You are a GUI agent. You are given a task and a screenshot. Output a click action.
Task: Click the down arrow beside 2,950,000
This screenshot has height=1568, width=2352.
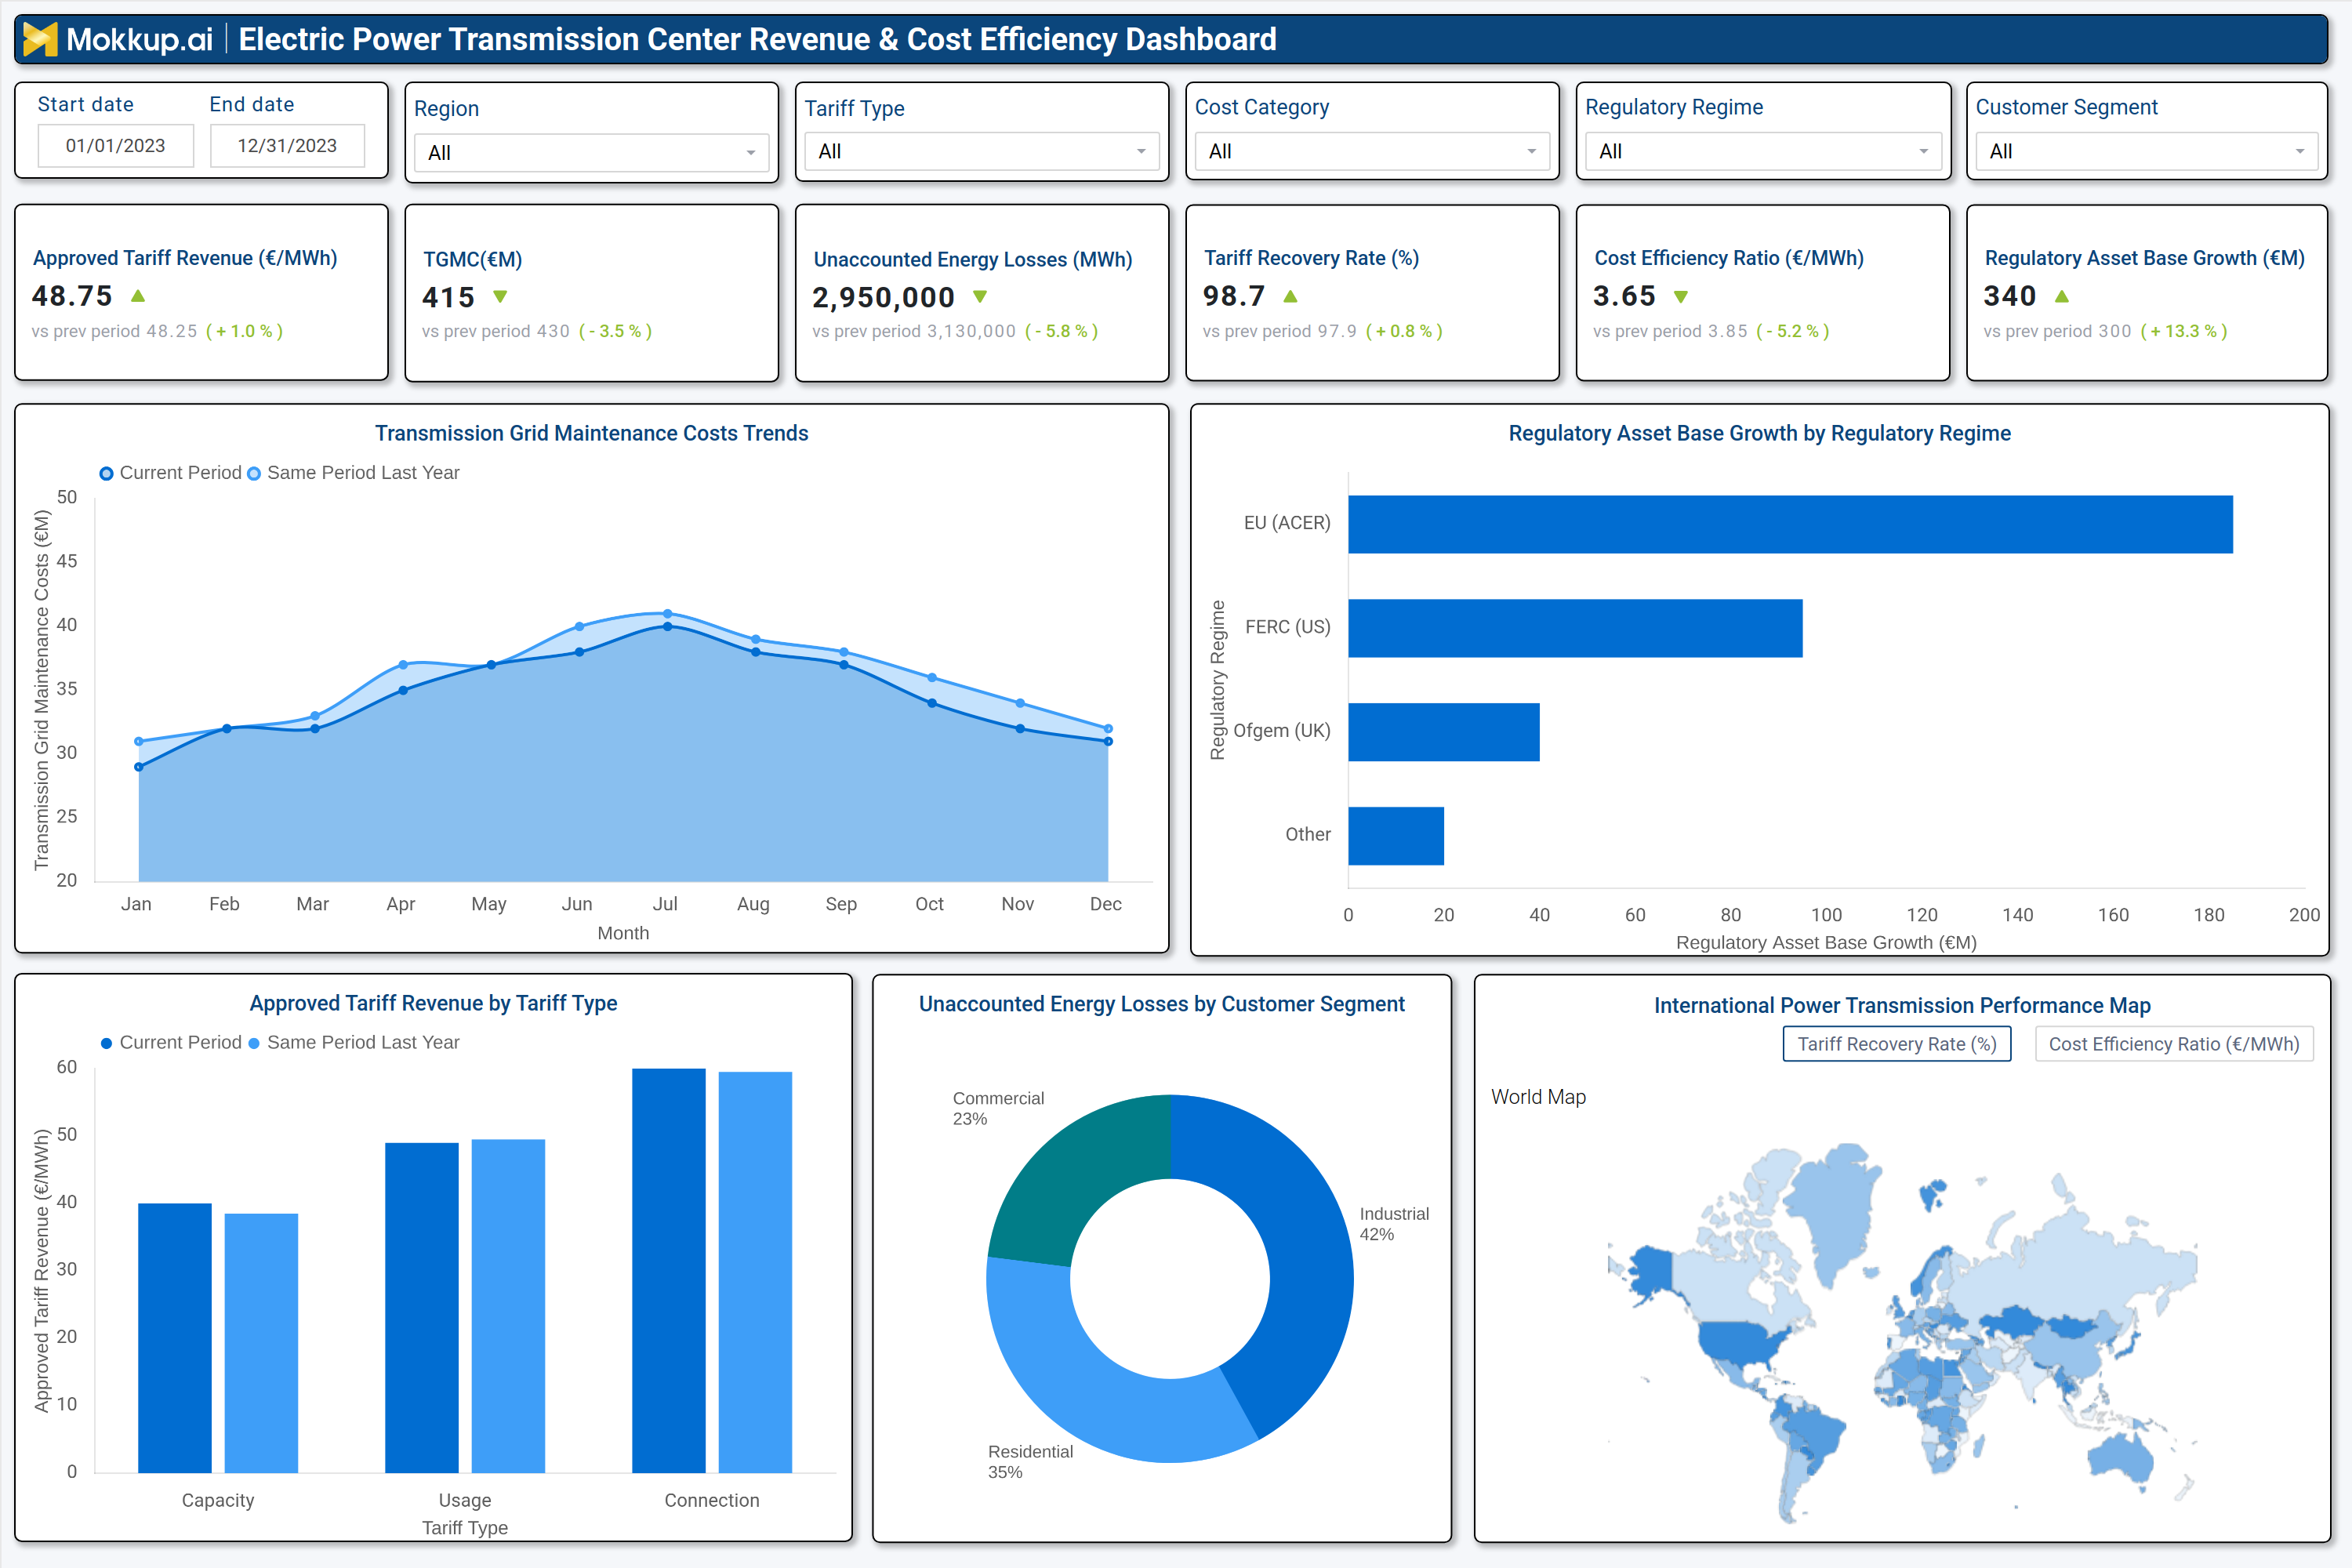click(980, 297)
